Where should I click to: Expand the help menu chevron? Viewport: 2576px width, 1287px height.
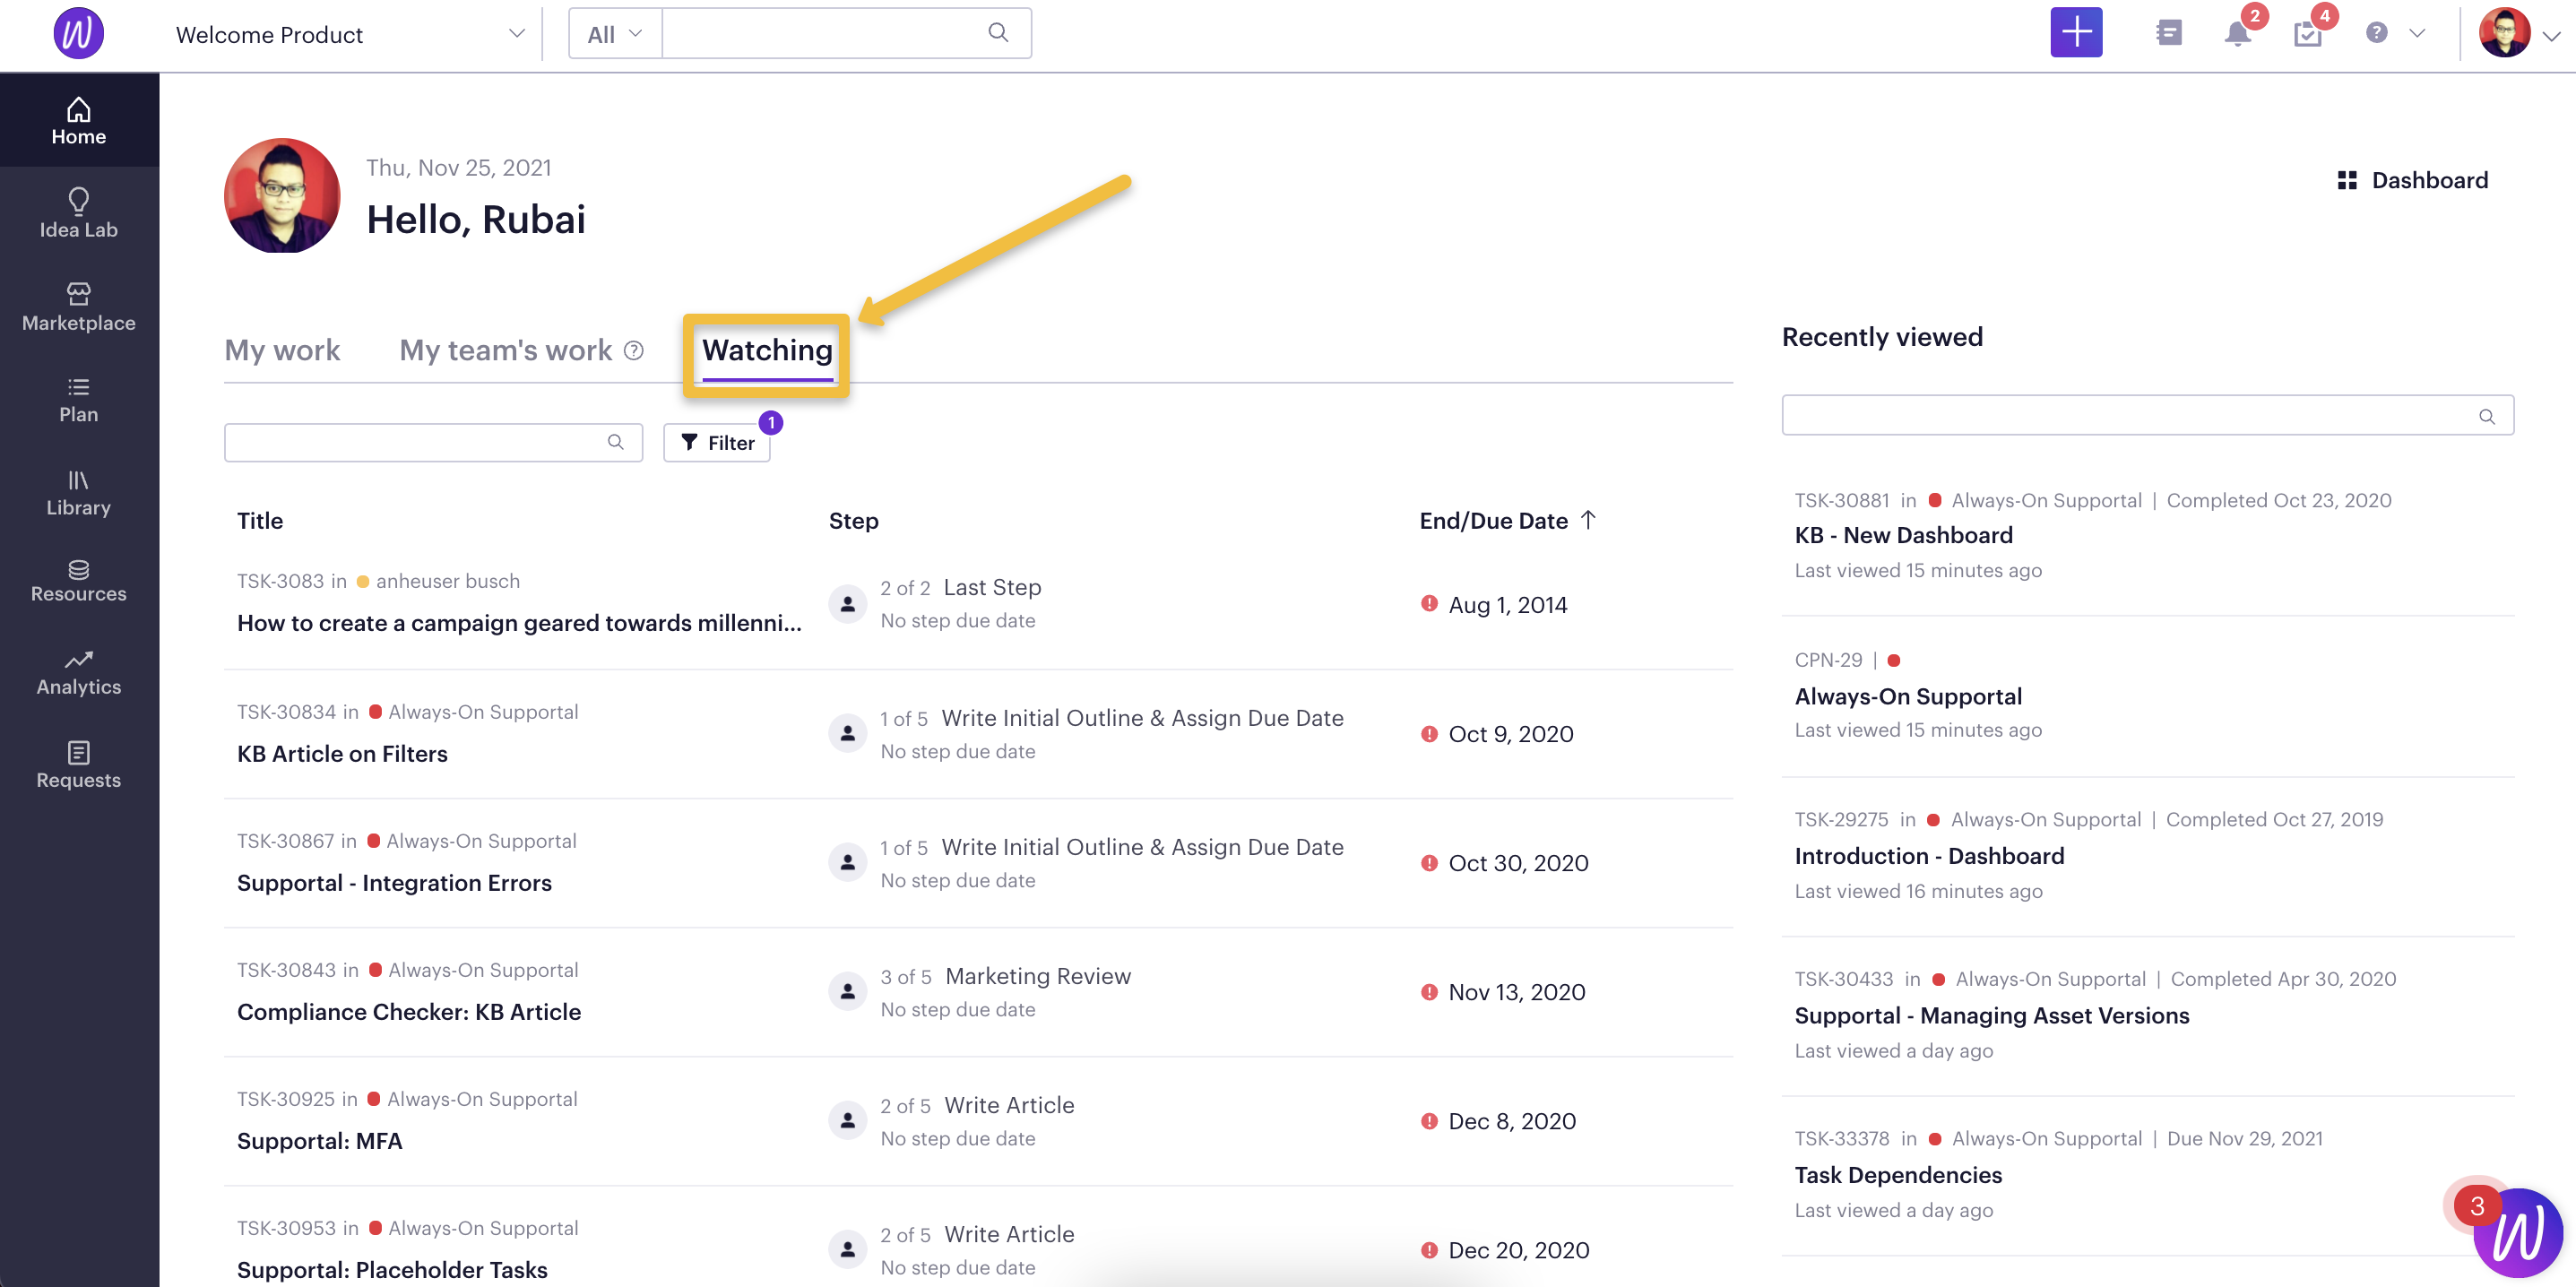[x=2417, y=33]
